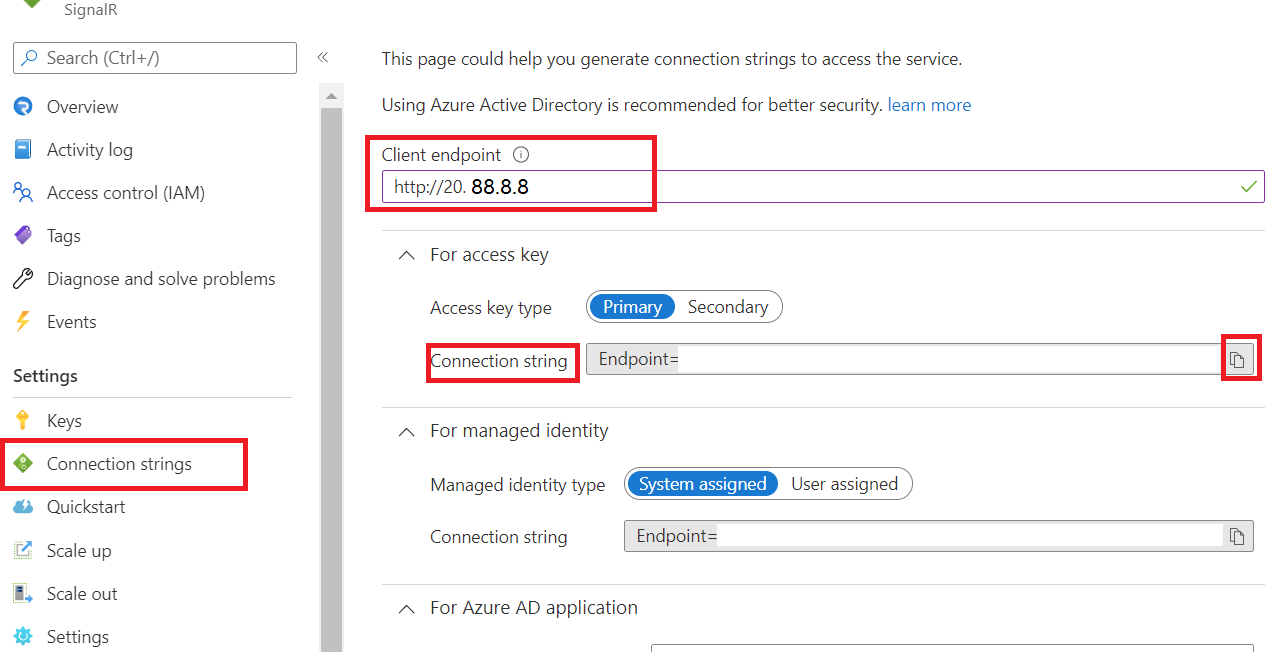The height and width of the screenshot is (652, 1269).
Task: Open Diagnose and solve problems
Action: tap(161, 278)
